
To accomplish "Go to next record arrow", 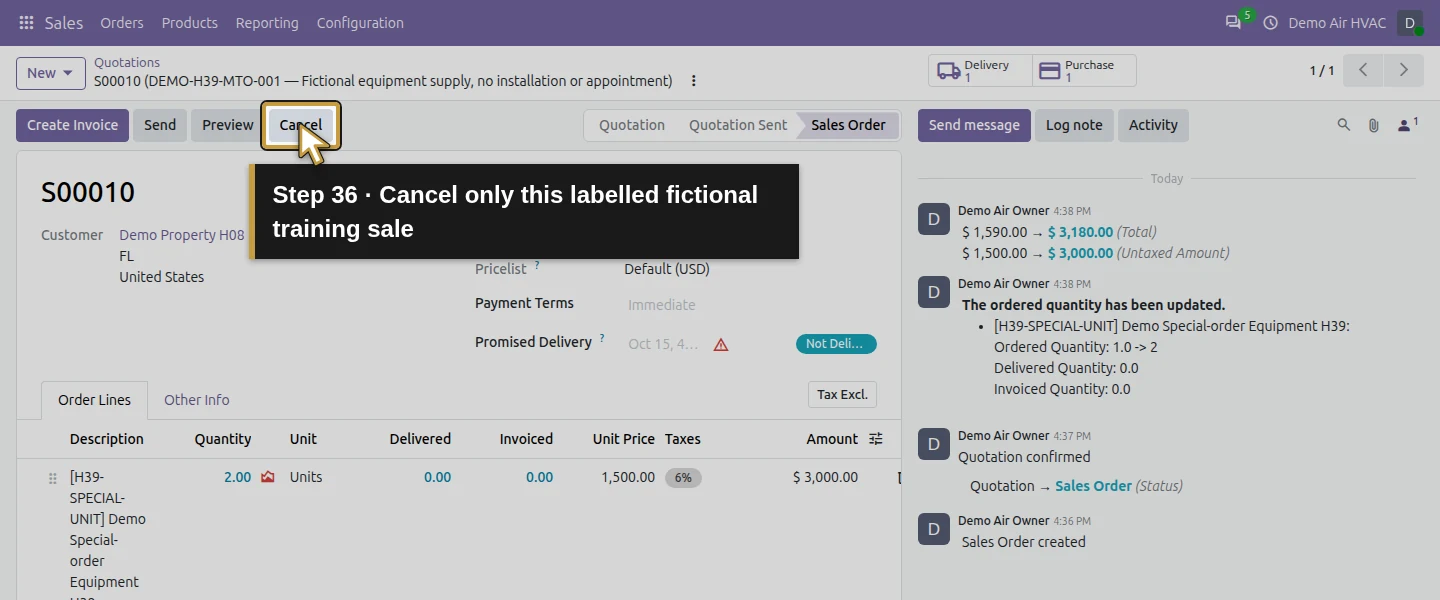I will point(1403,71).
